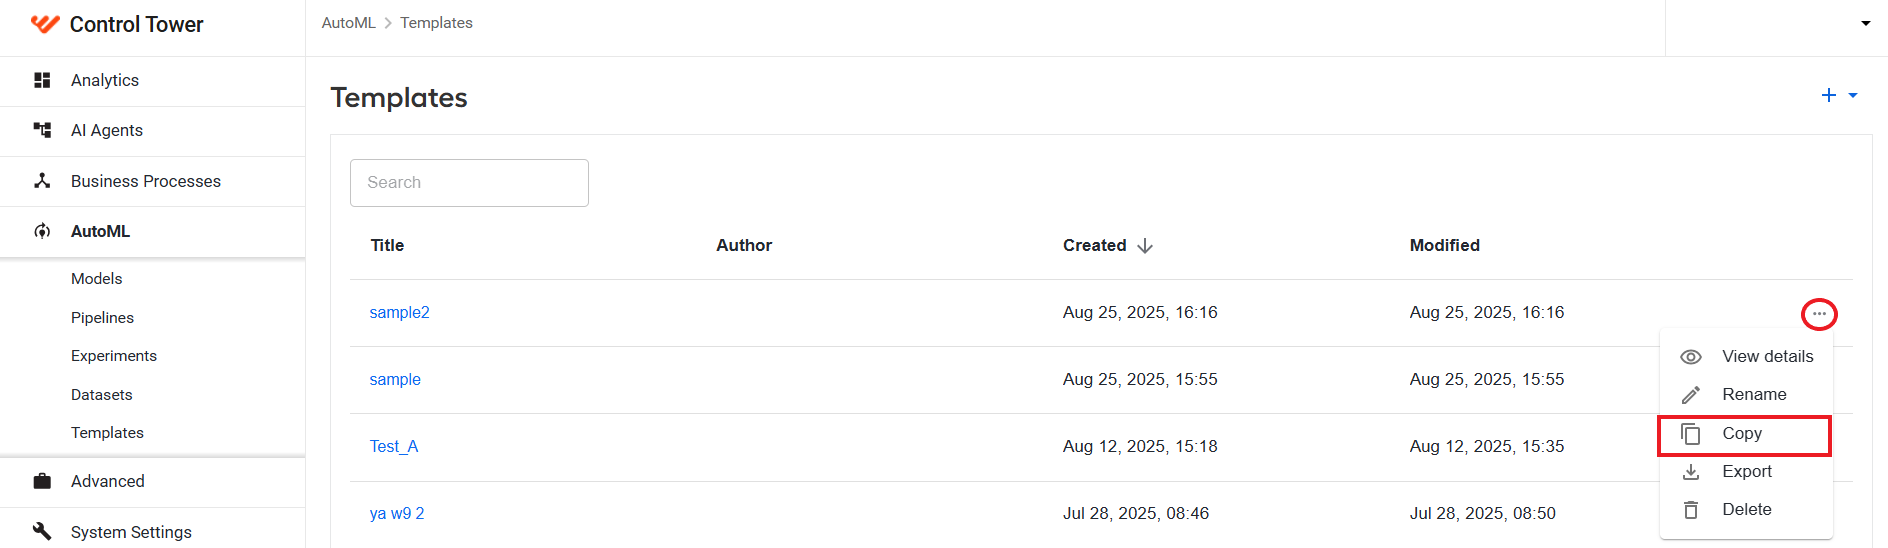The width and height of the screenshot is (1888, 548).
Task: Click the Analytics dashboard icon
Action: tap(42, 80)
